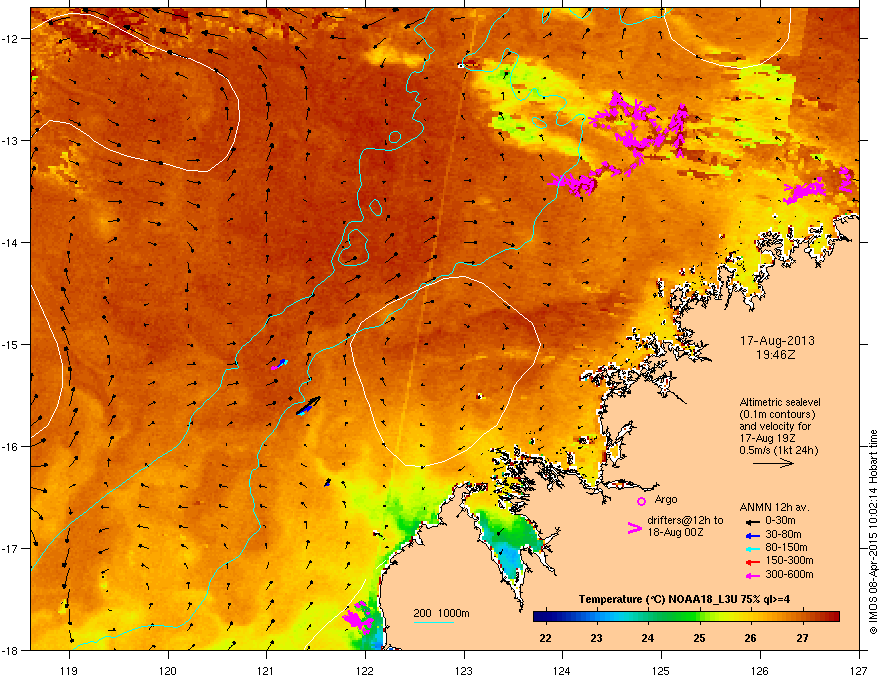This screenshot has width=880, height=680.
Task: Click the '(0.1m contours)' legend text
Action: pyautogui.click(x=777, y=415)
